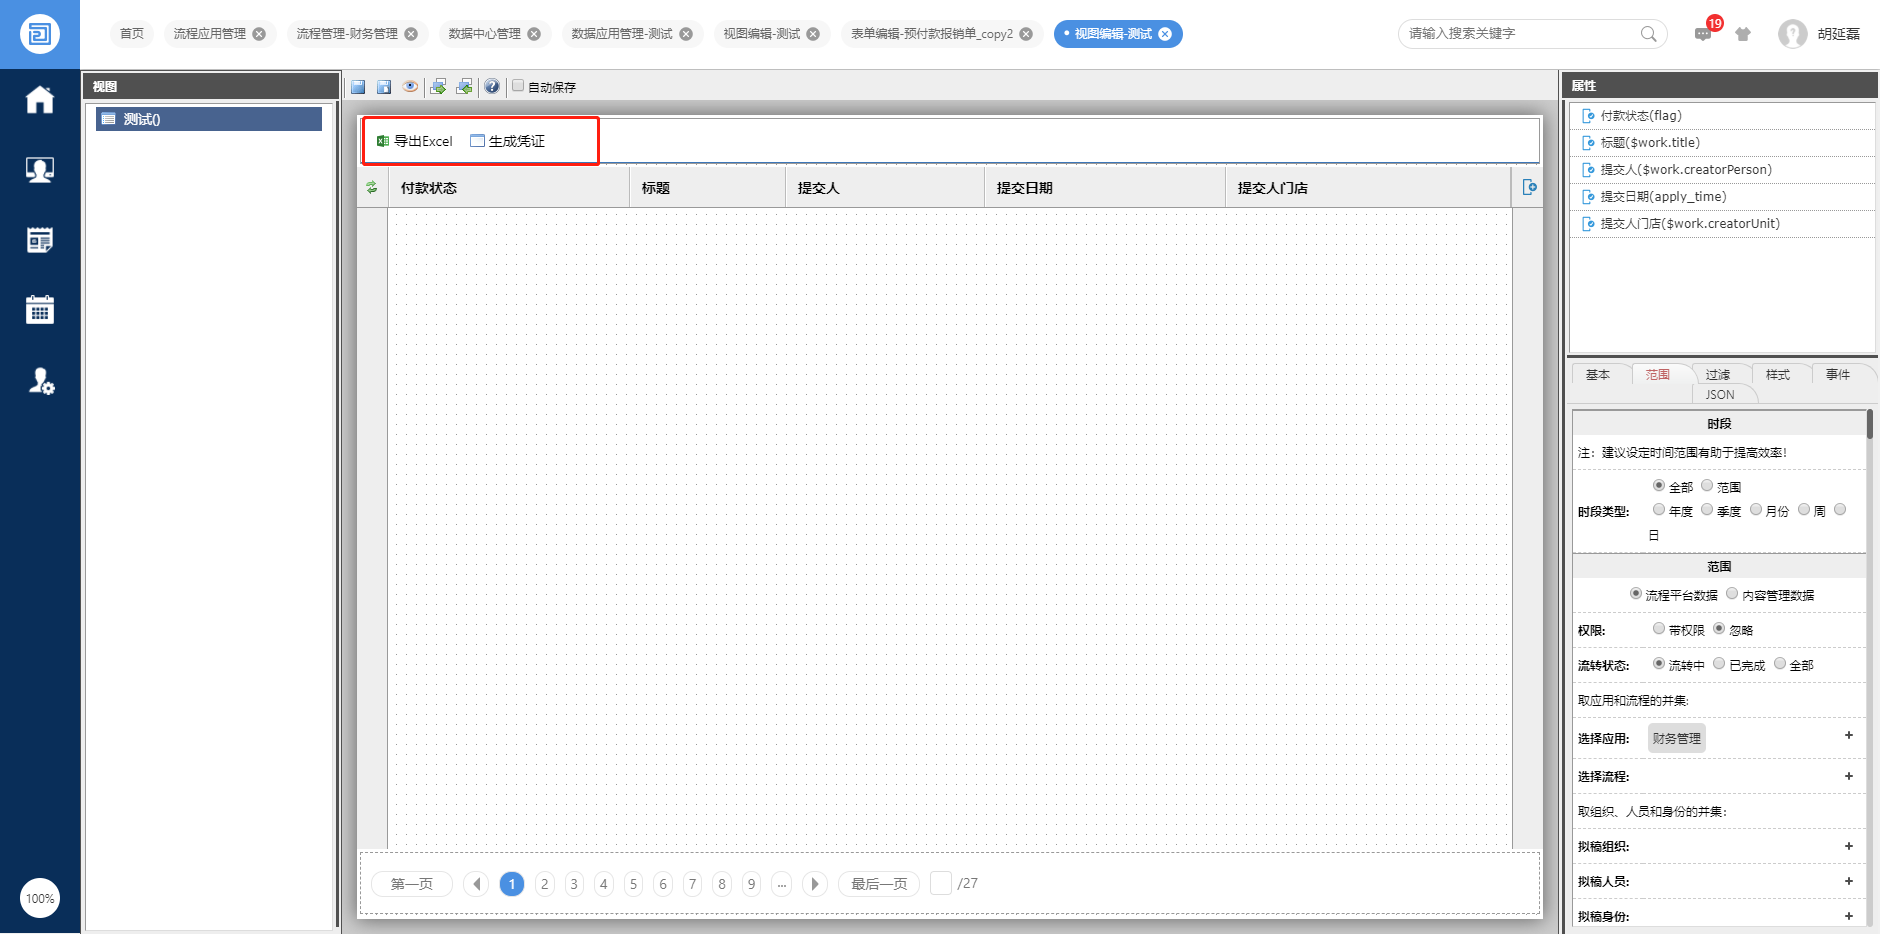Expand 选择应用 with the plus button
Screen dimensions: 1880x935
(x=1849, y=735)
